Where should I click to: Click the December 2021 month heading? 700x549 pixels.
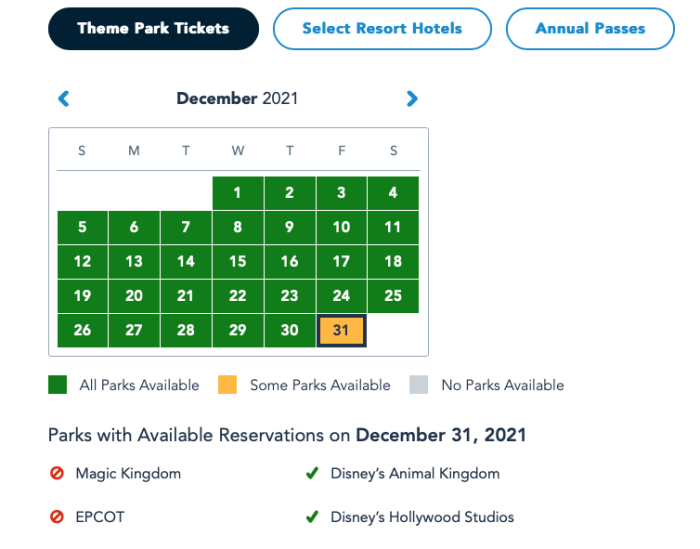pos(237,99)
